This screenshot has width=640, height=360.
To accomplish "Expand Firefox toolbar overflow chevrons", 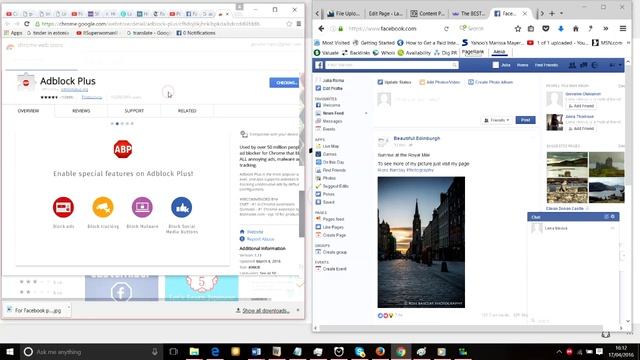I will (x=606, y=29).
